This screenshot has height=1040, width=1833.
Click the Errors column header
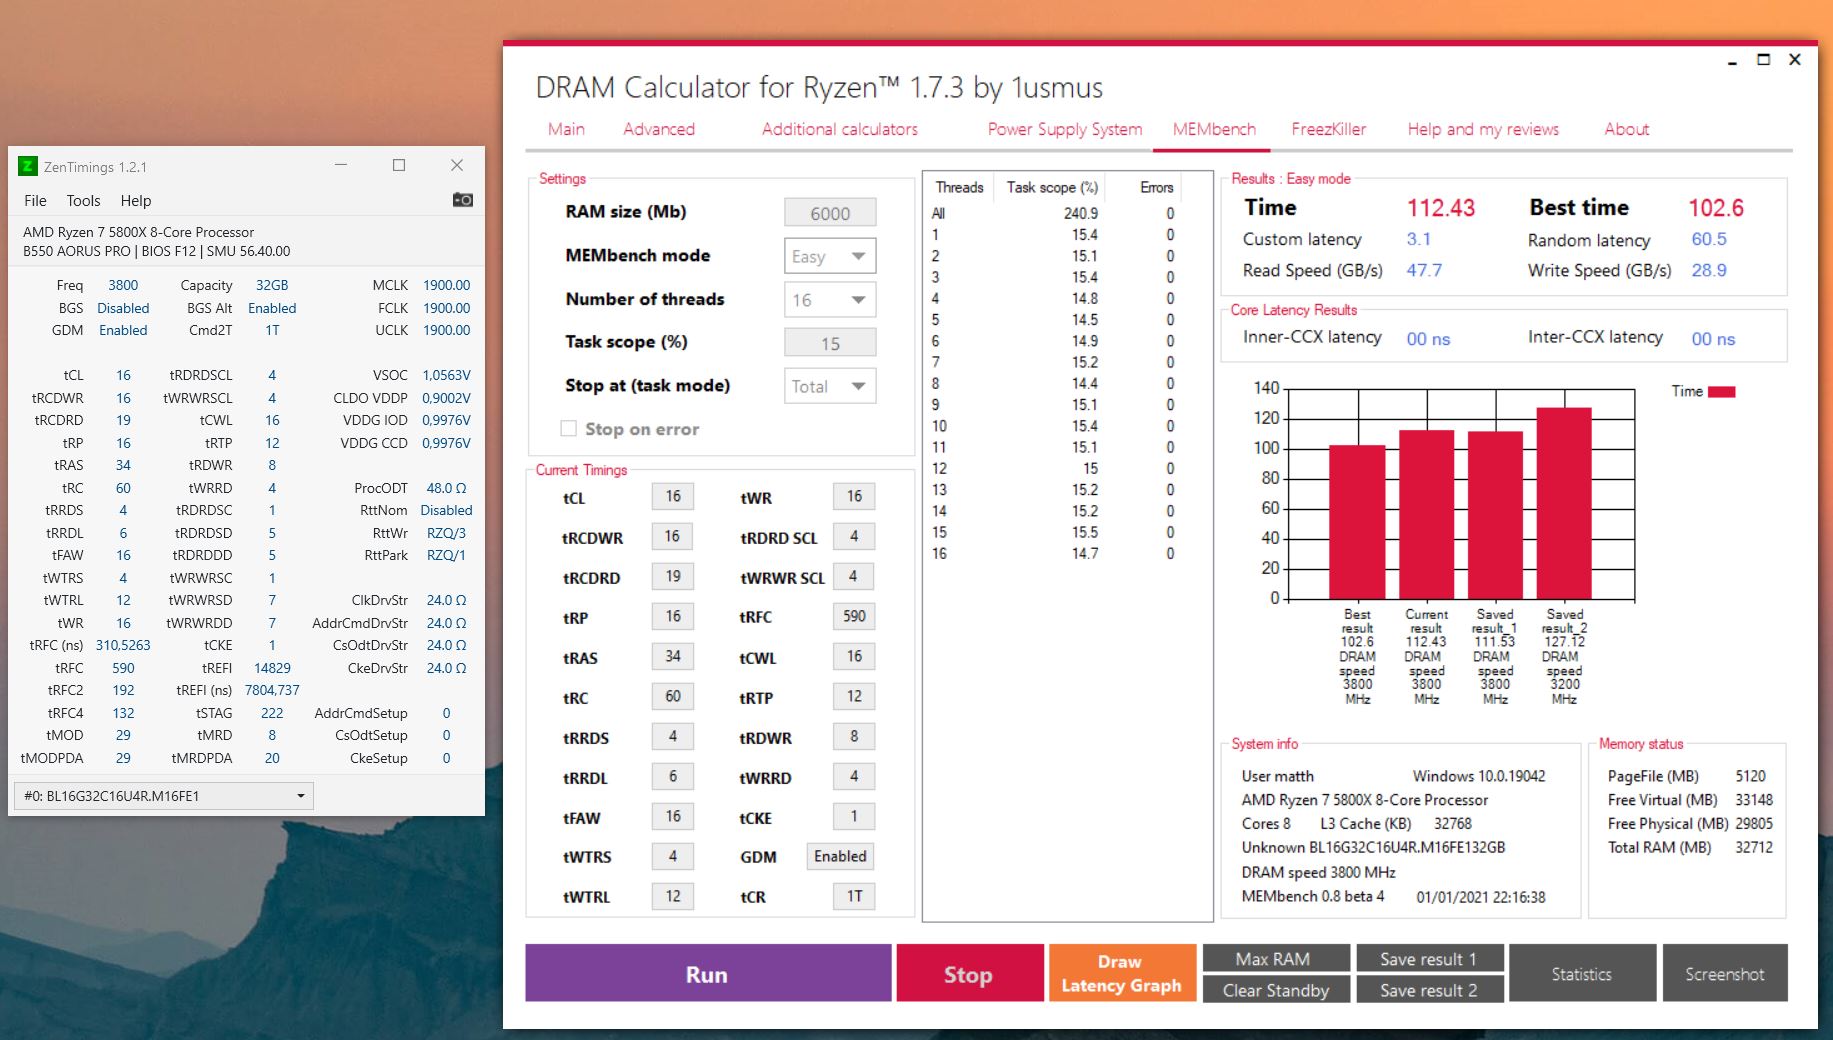click(1157, 187)
